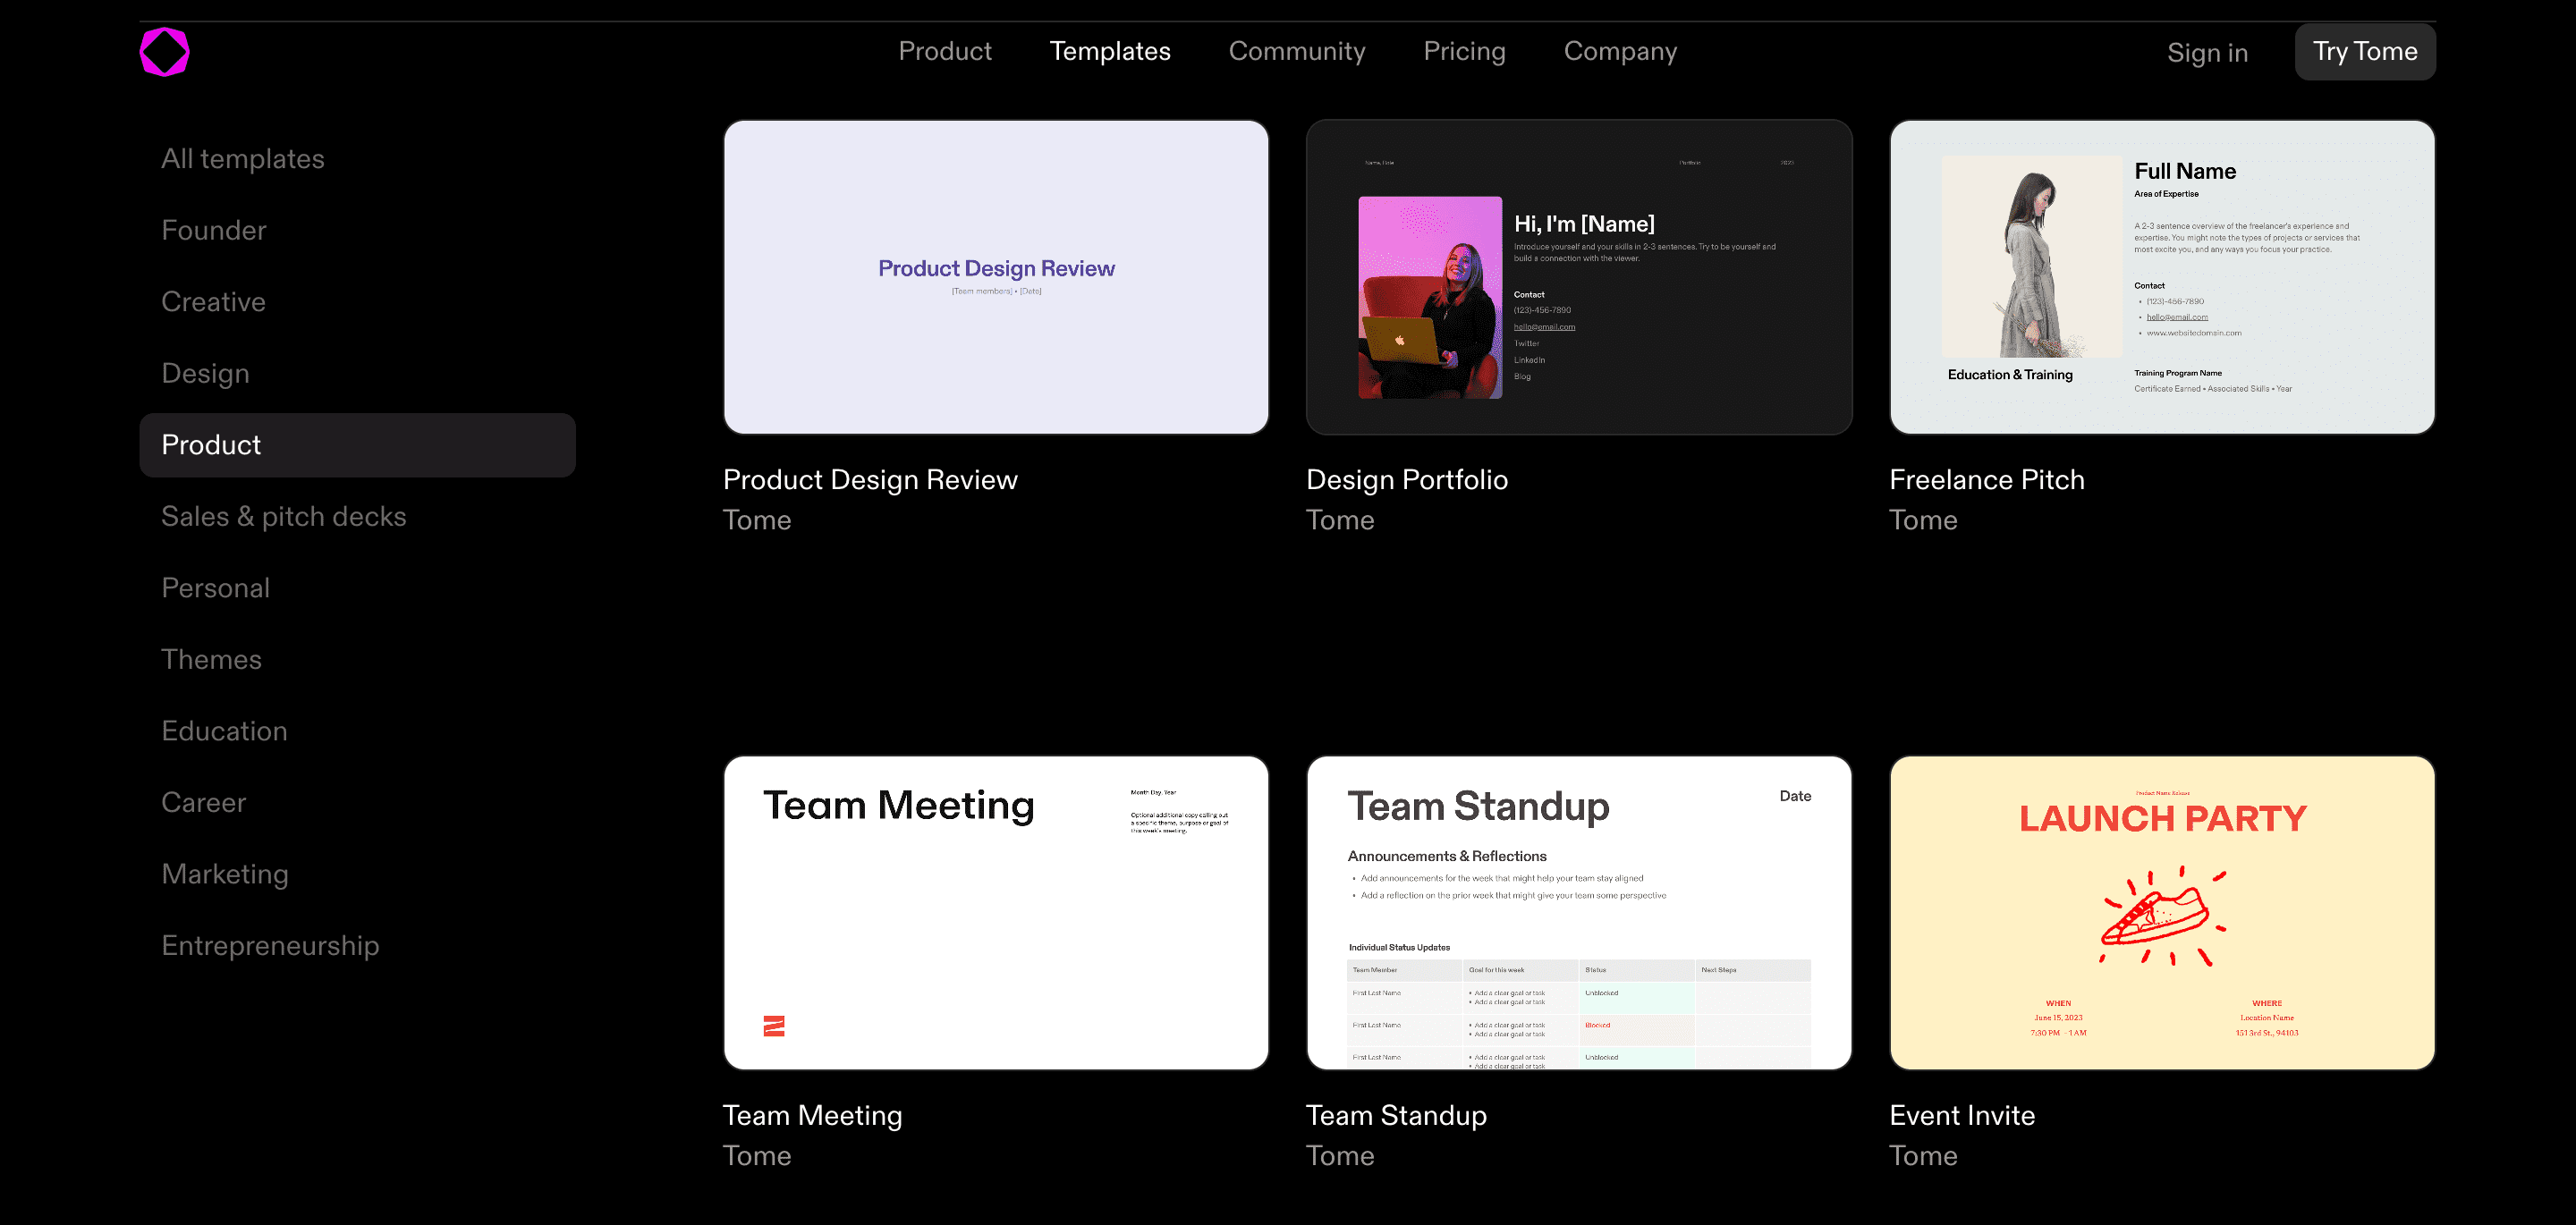Browse the Creative category
The height and width of the screenshot is (1225, 2576).
pyautogui.click(x=212, y=301)
